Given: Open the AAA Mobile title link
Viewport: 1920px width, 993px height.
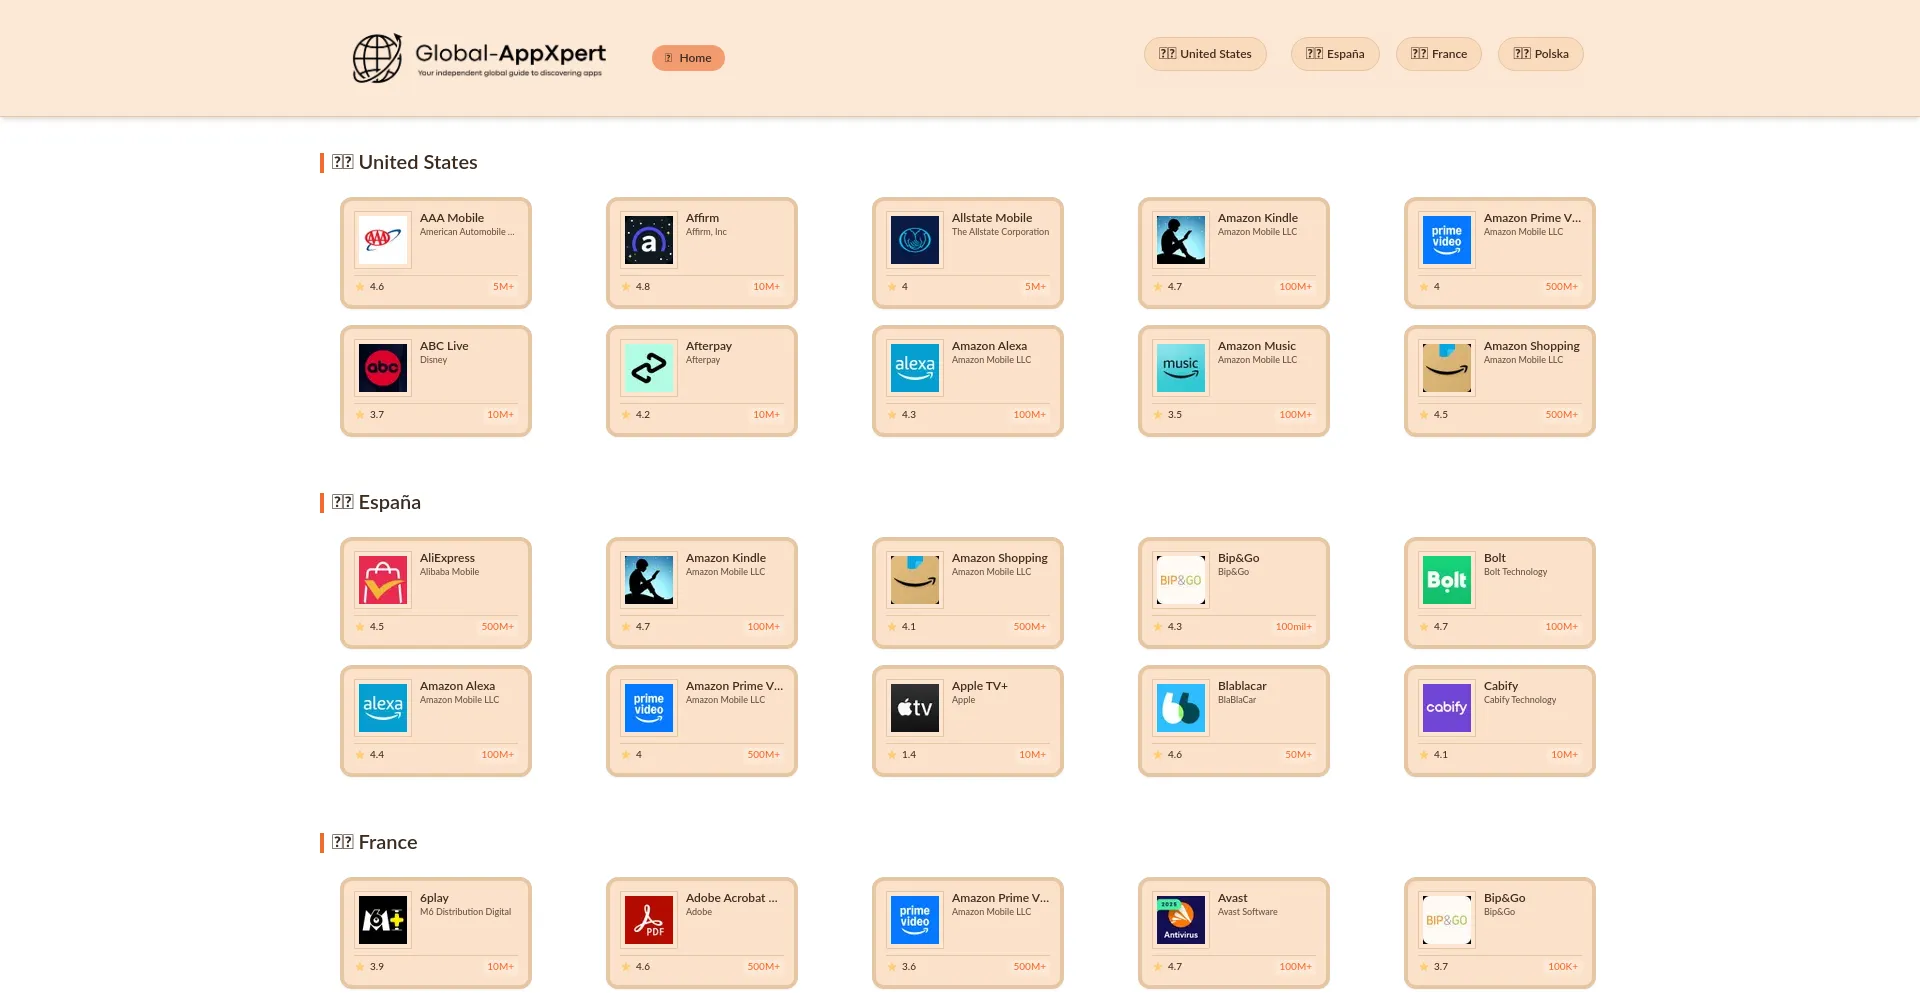Looking at the screenshot, I should 452,218.
